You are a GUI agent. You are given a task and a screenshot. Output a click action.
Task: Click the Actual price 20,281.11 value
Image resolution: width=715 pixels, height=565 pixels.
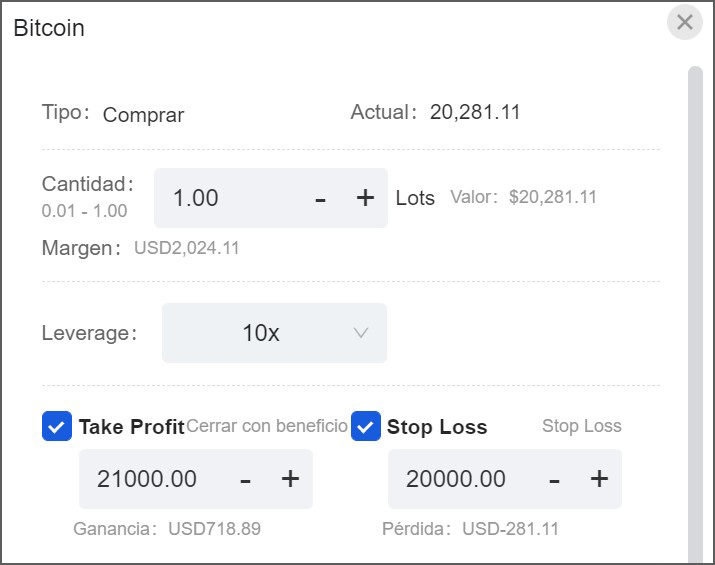pos(475,112)
